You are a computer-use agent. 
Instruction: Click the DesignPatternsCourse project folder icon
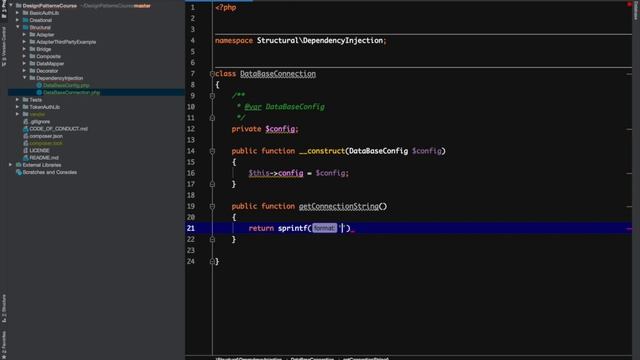19,6
